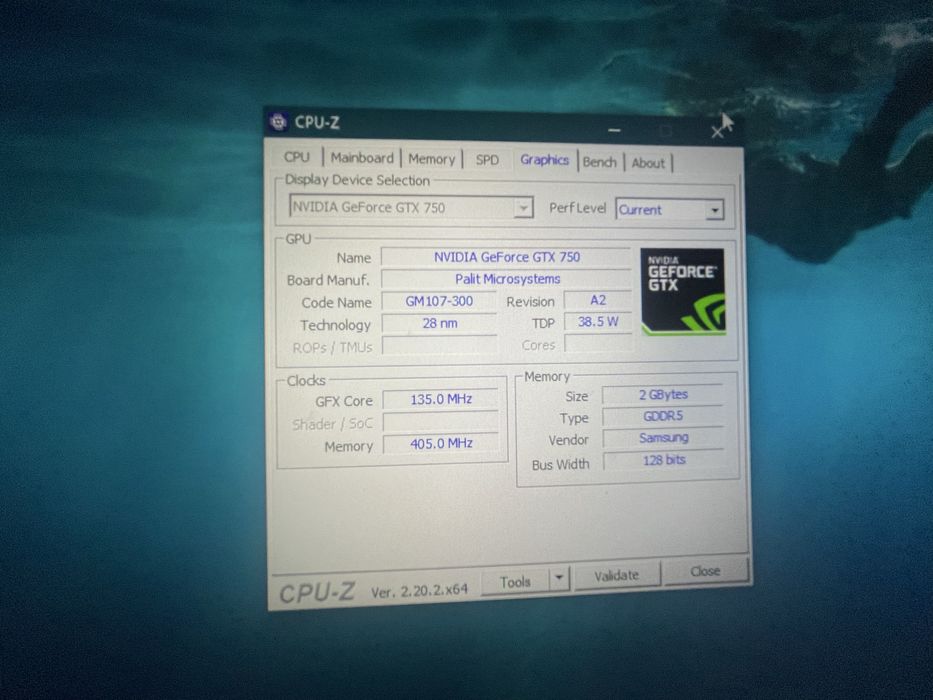This screenshot has height=700, width=933.
Task: Click the Ver. 2.20.2.x64 version text
Action: pos(419,590)
